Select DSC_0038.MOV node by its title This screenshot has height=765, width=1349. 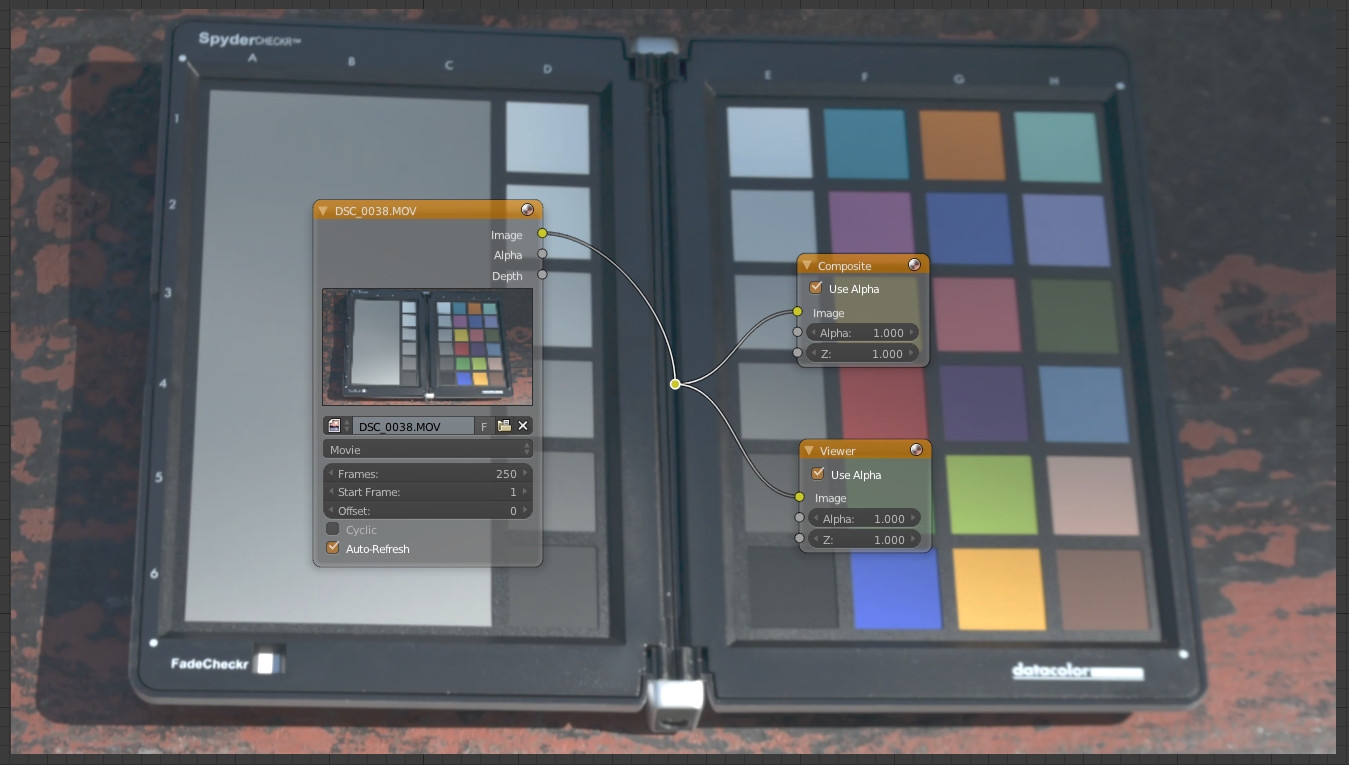[375, 211]
